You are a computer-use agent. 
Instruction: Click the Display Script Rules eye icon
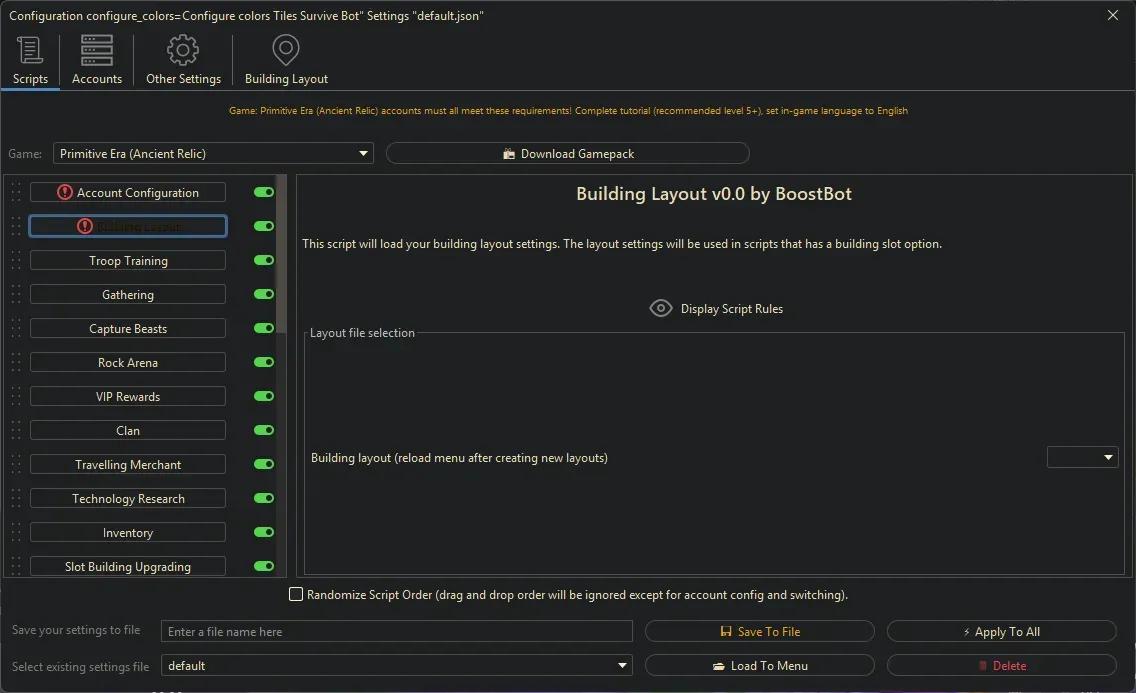pyautogui.click(x=660, y=308)
